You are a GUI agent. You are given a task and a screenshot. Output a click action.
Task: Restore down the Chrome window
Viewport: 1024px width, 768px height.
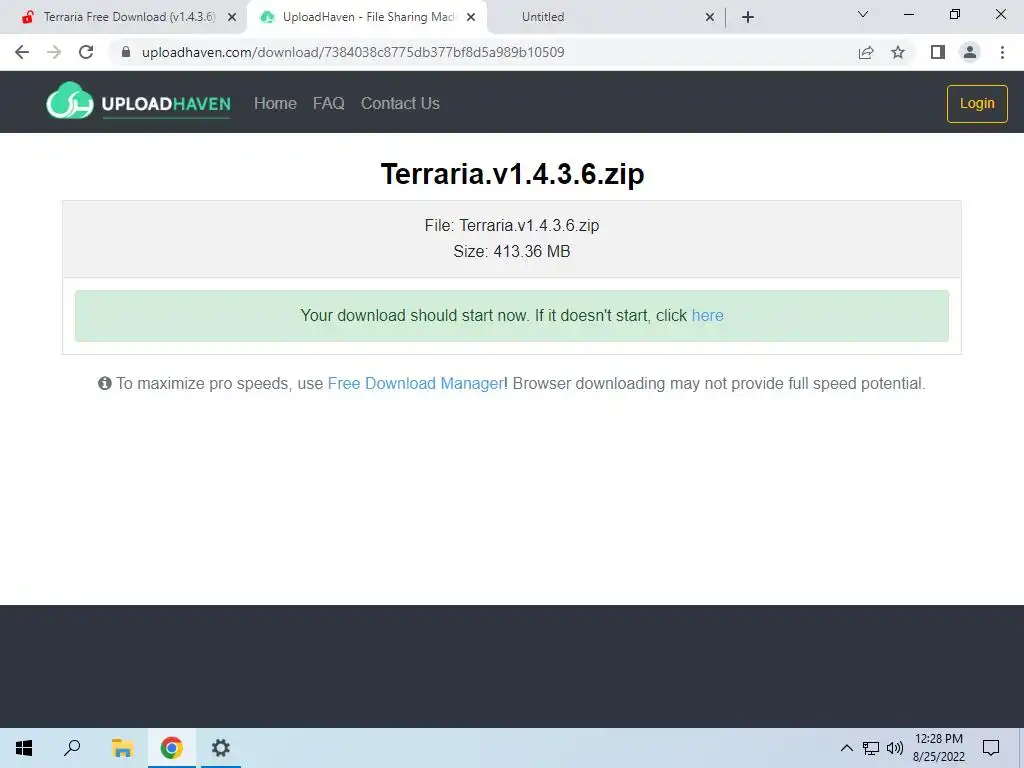tap(955, 14)
